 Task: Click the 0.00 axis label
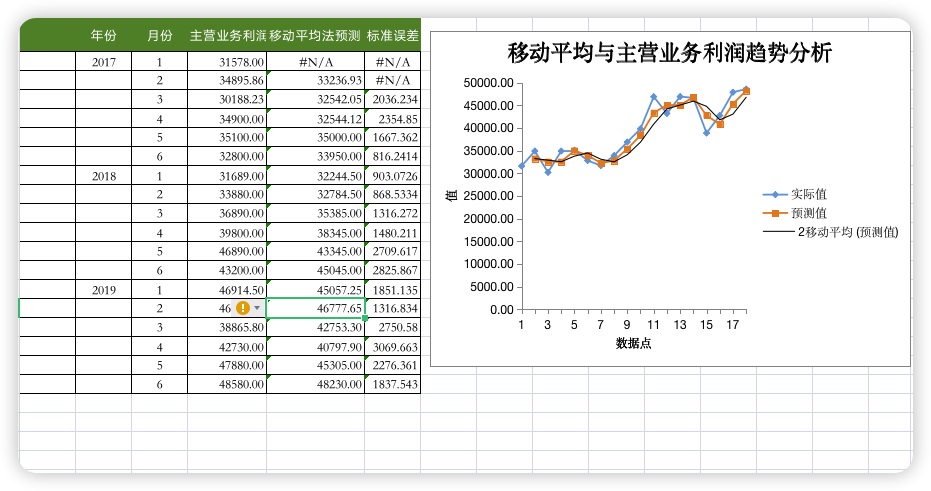(x=502, y=309)
